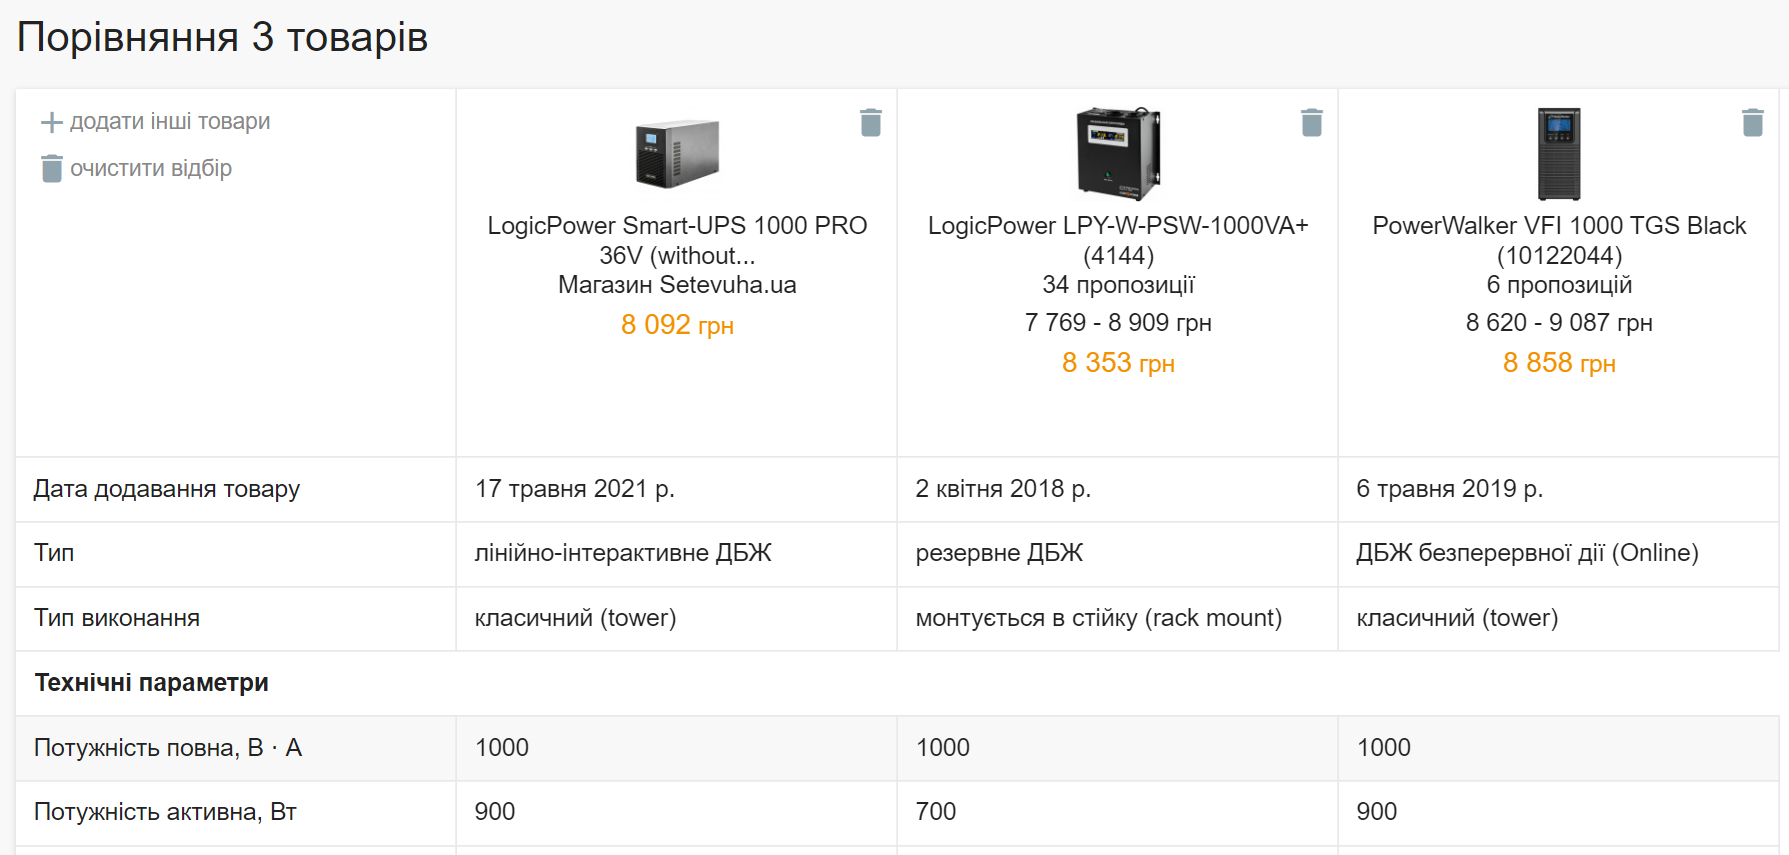Open the PowerWalker VFI 1000 TGS Black title link

1559,240
